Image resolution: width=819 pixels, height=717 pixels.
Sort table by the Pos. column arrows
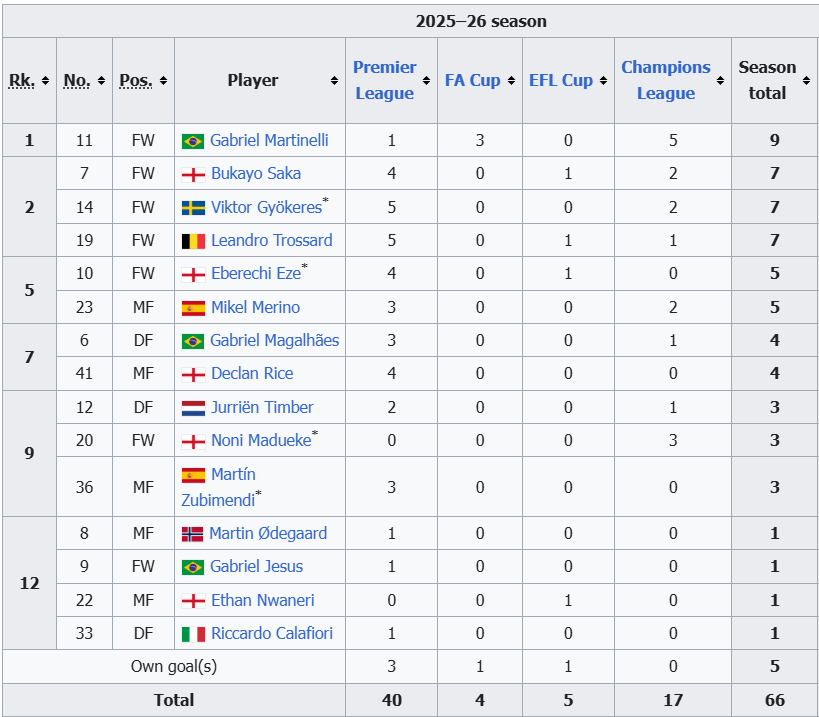(163, 81)
